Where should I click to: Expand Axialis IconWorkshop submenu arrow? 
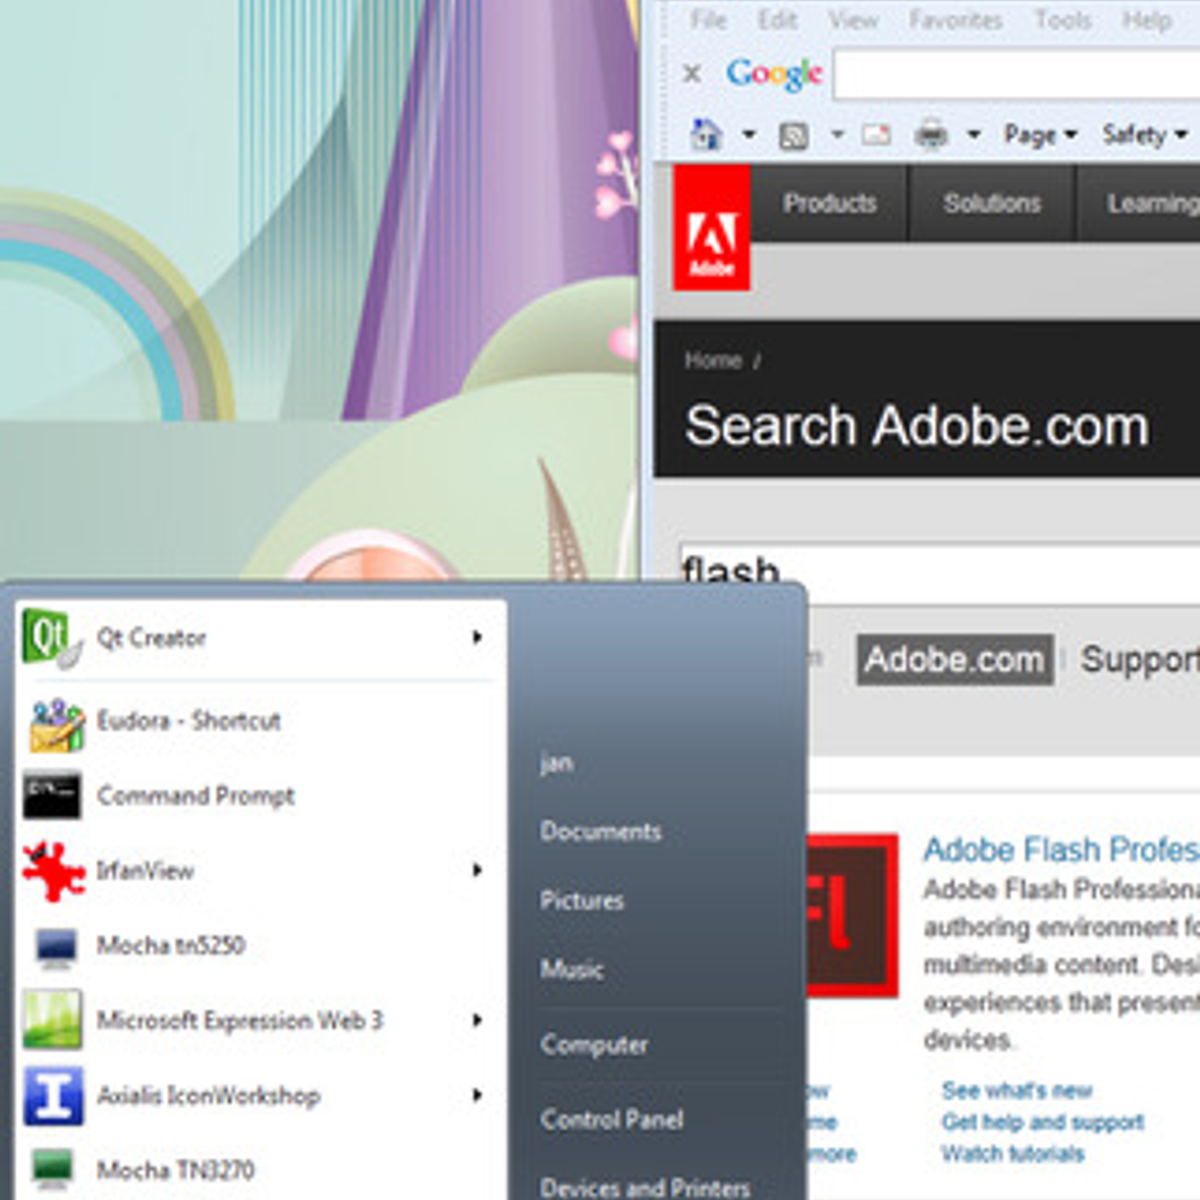(x=478, y=1095)
